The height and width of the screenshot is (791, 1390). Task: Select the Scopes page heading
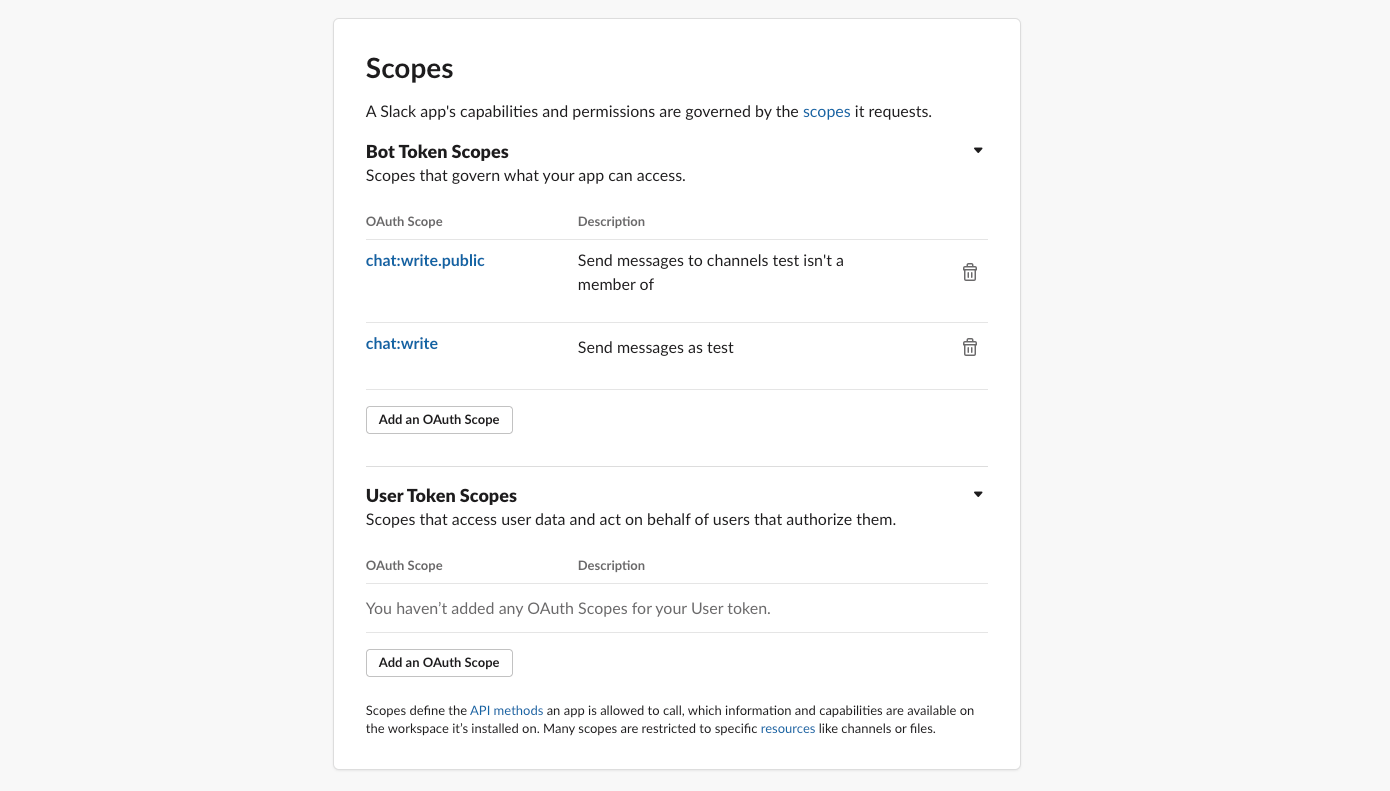tap(409, 68)
